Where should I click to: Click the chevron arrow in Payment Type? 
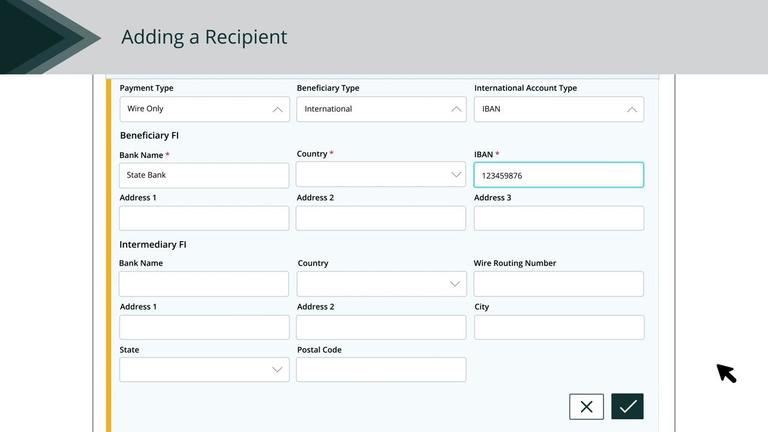point(277,109)
